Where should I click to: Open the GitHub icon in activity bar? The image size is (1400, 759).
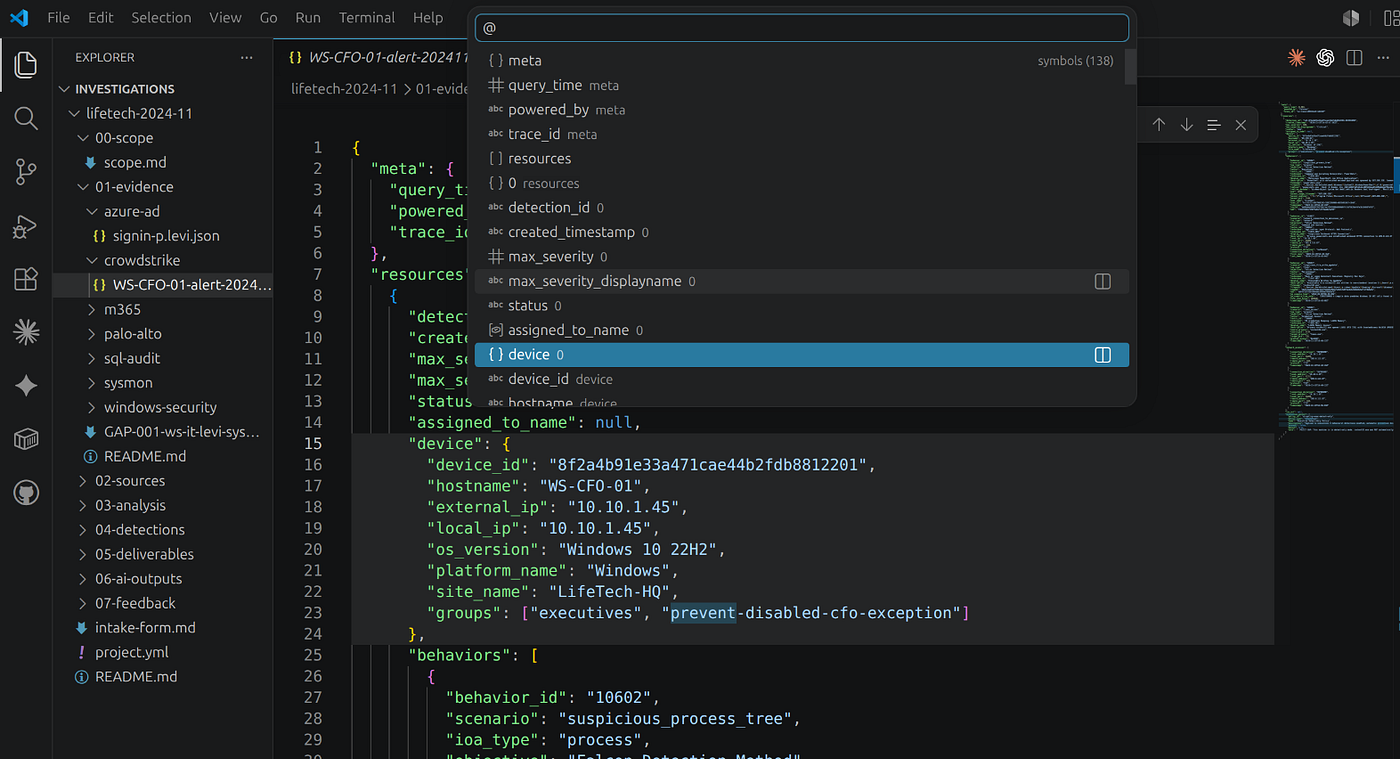26,492
